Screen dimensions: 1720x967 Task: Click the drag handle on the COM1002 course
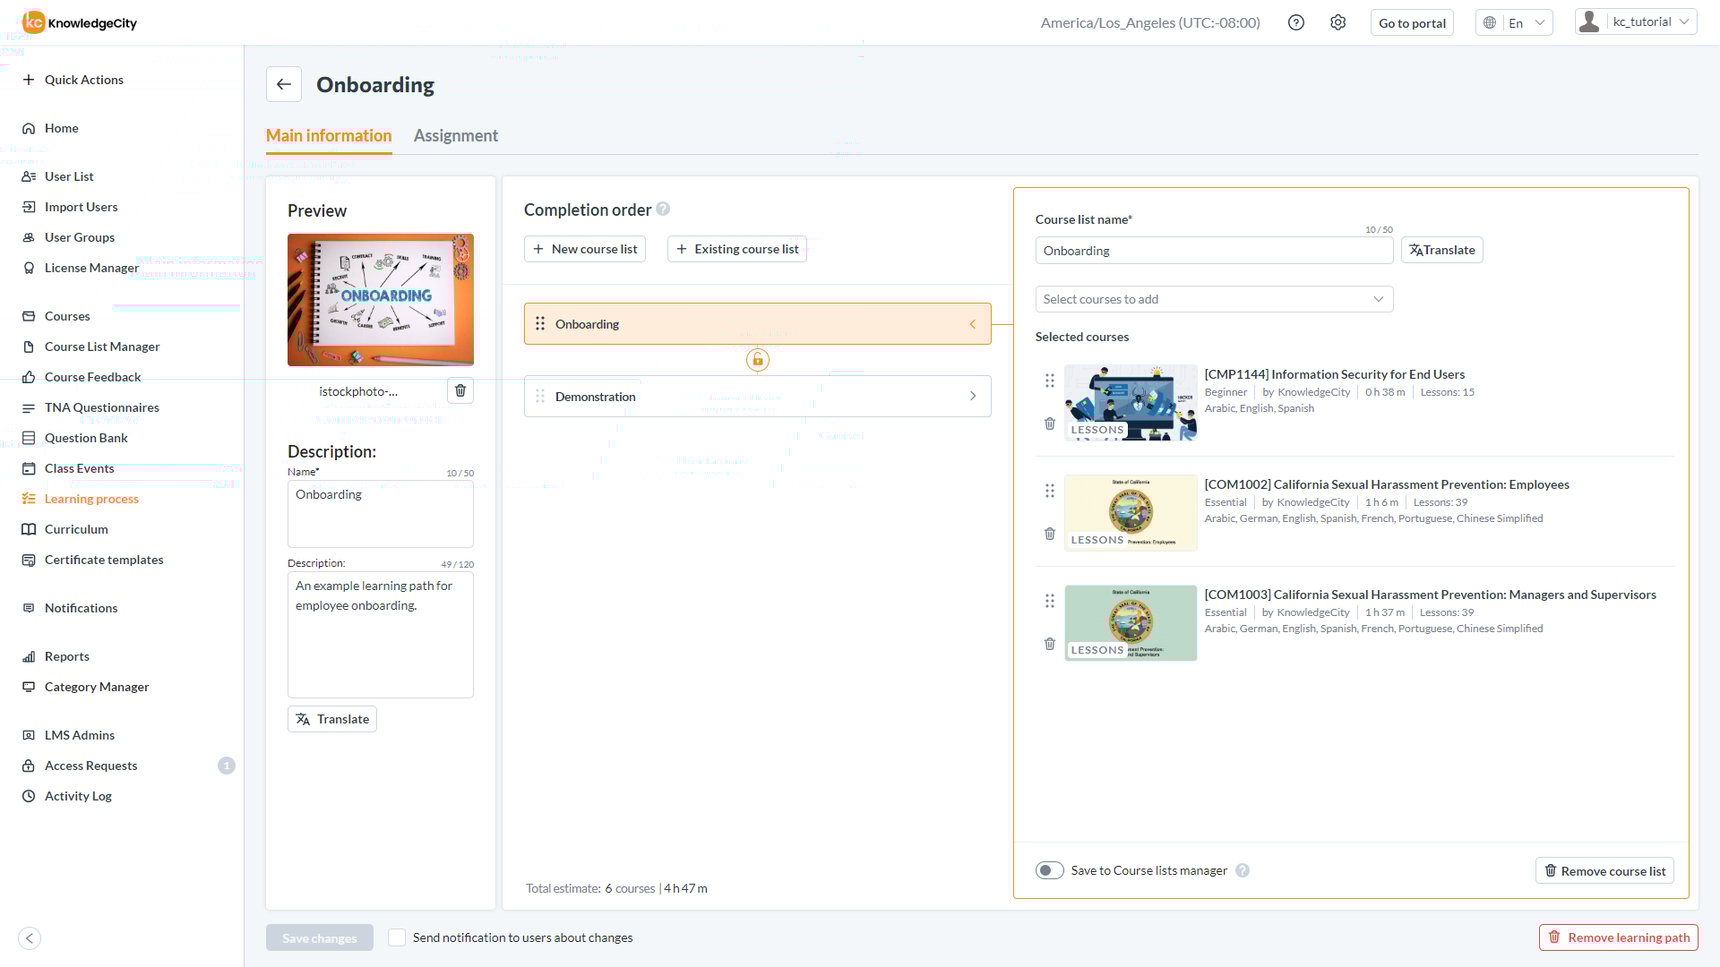pyautogui.click(x=1049, y=490)
